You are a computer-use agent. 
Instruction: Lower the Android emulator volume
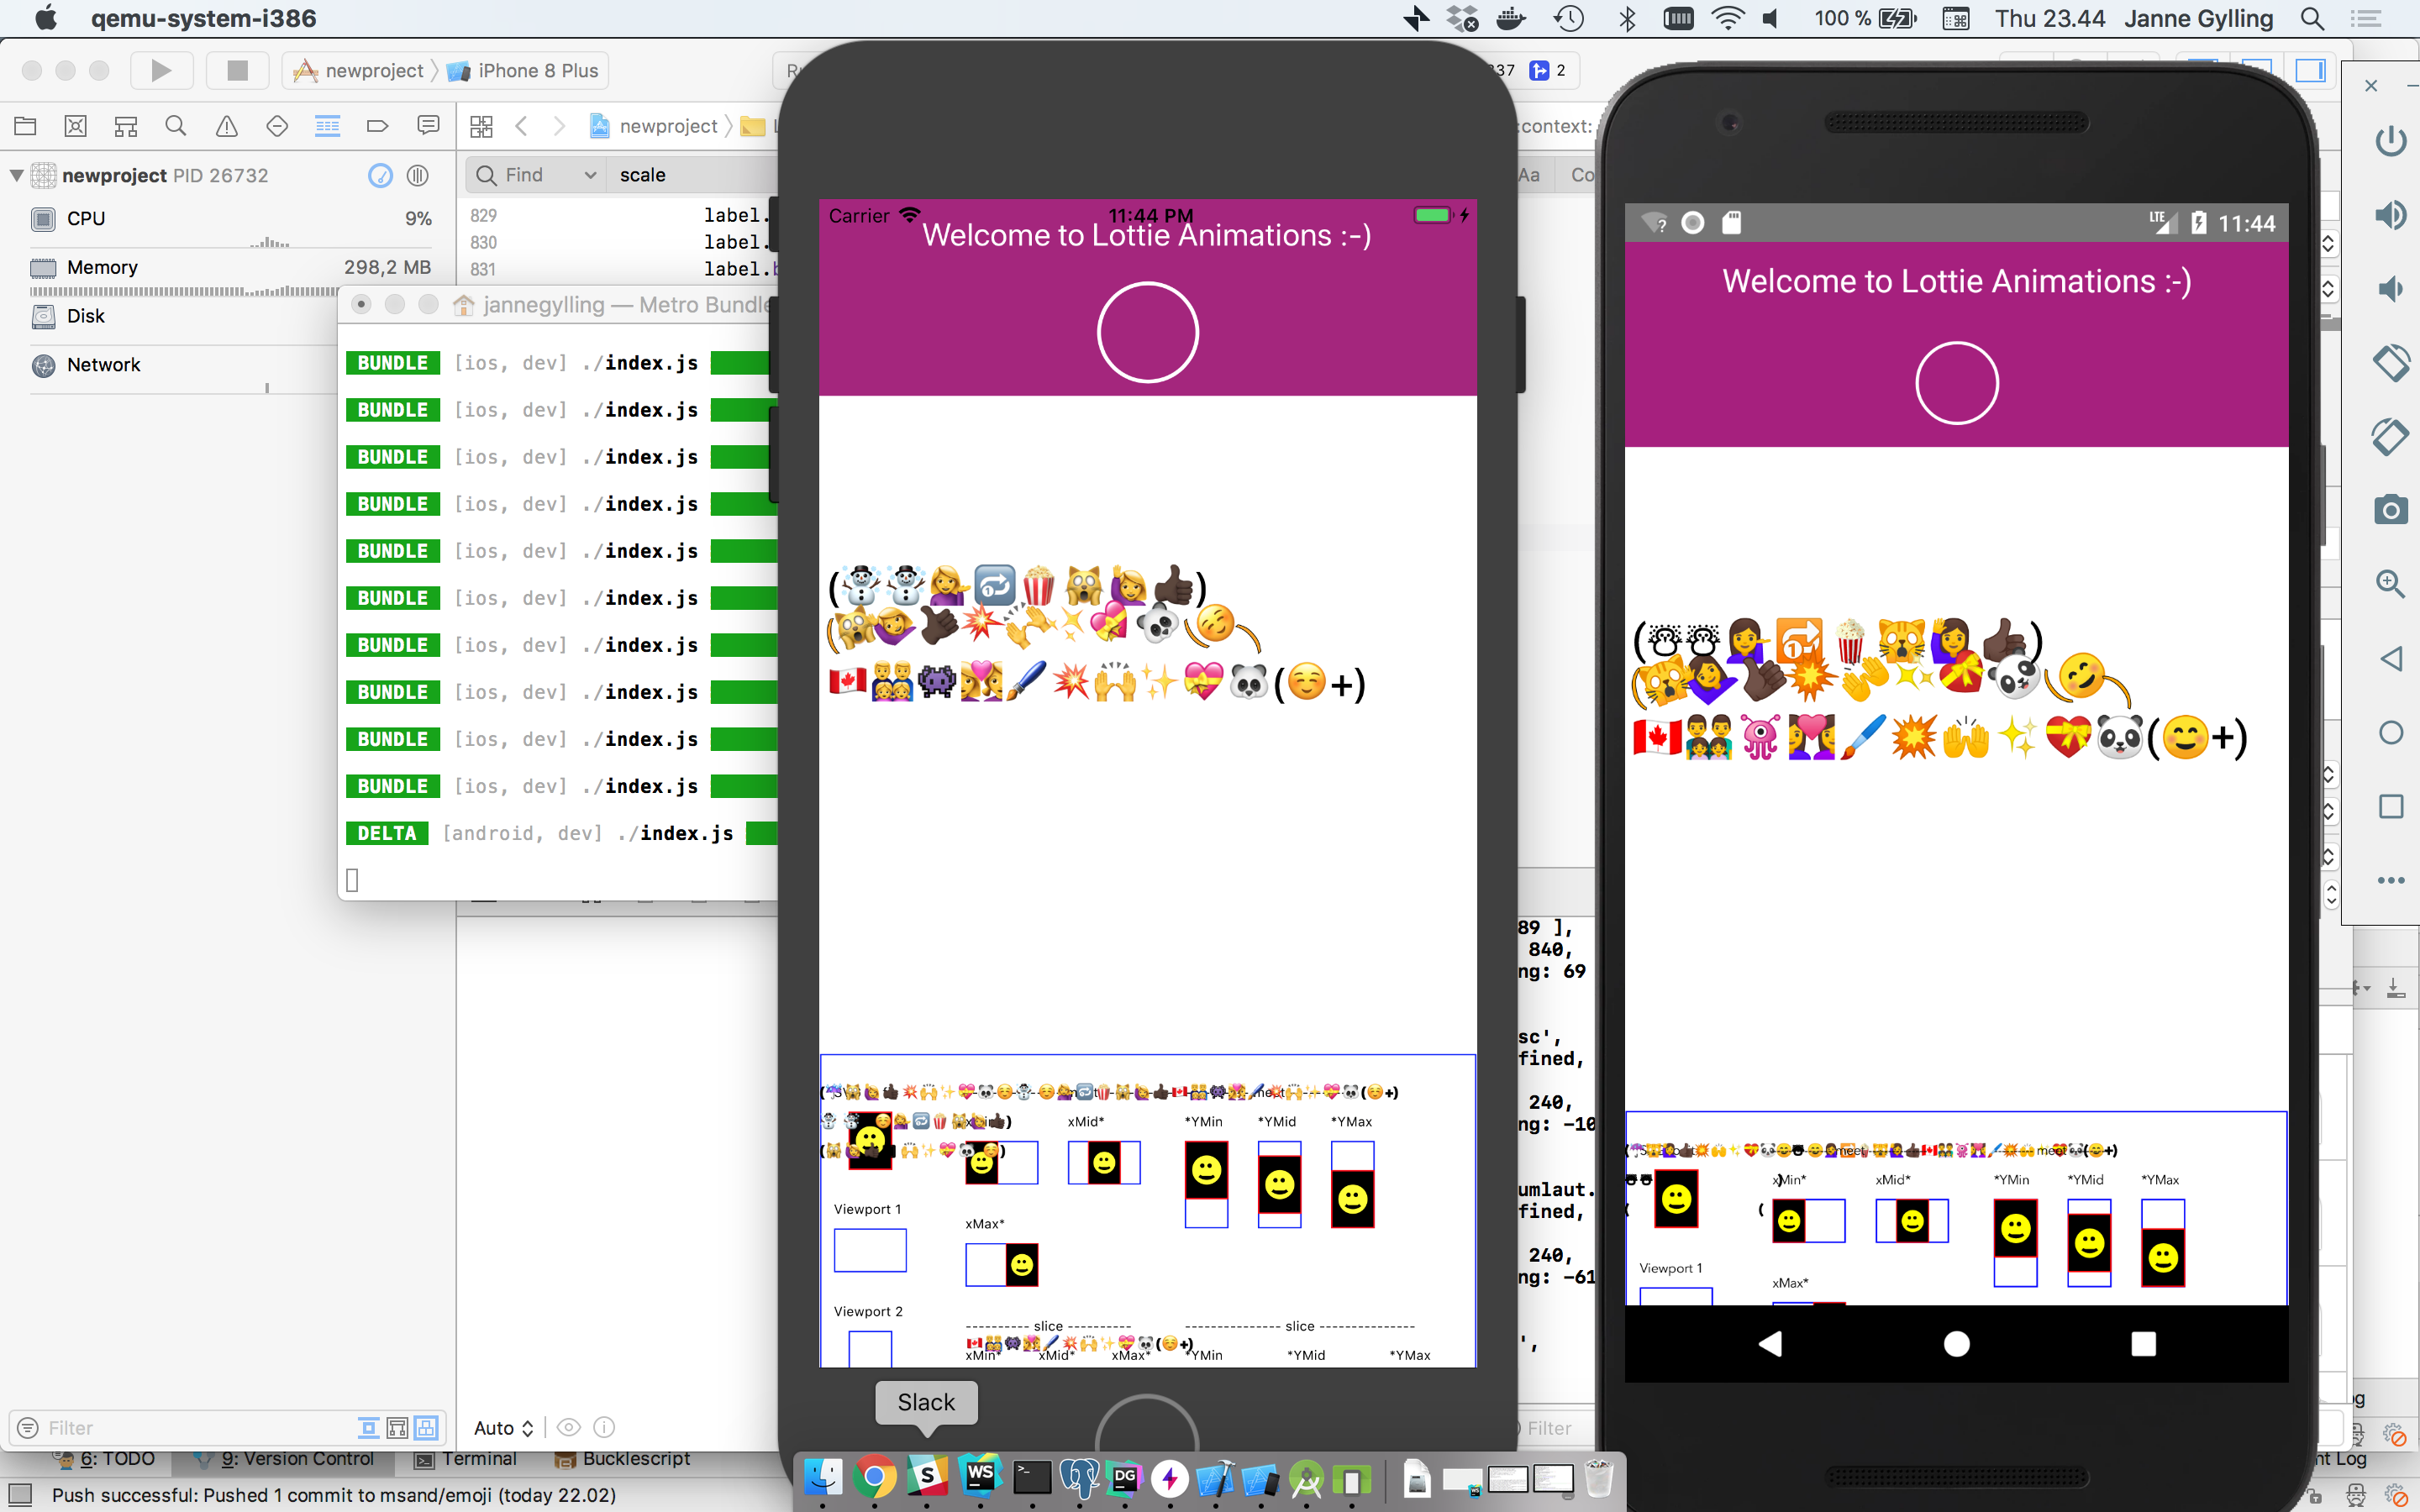tap(2391, 289)
